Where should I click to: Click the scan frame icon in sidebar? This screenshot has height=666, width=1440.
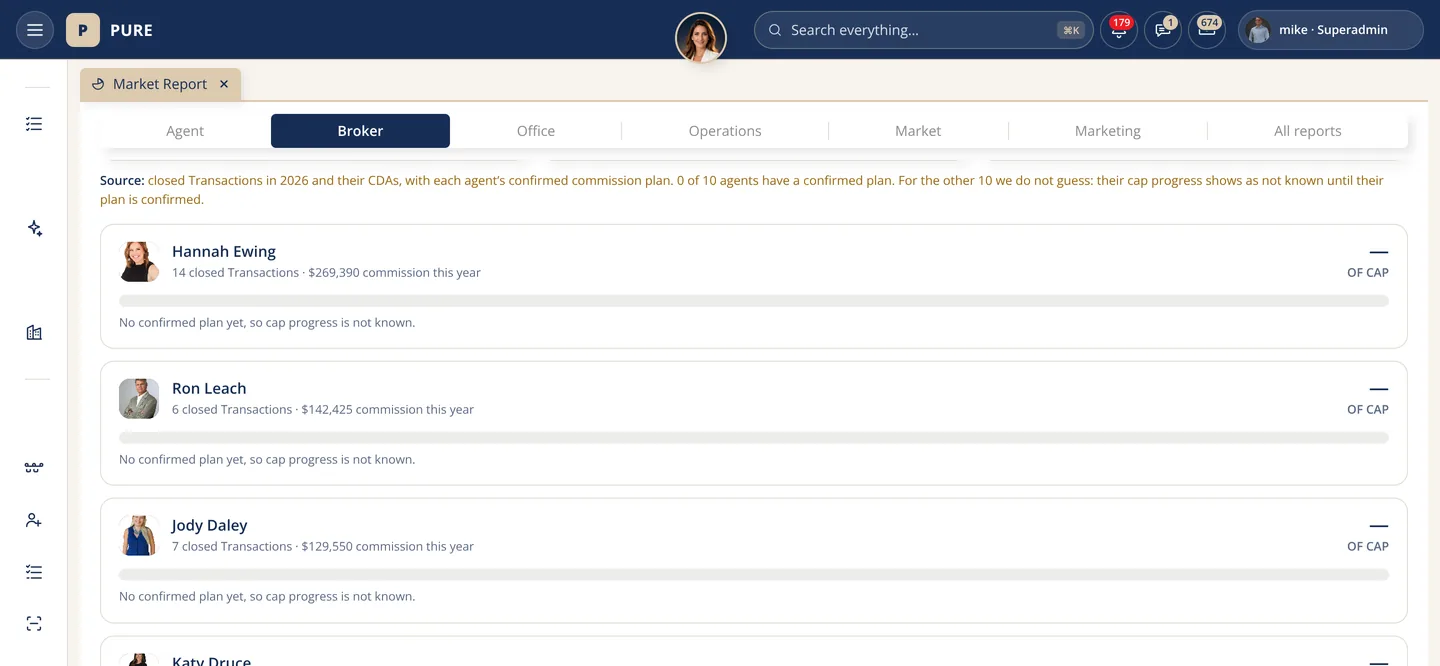pyautogui.click(x=34, y=624)
